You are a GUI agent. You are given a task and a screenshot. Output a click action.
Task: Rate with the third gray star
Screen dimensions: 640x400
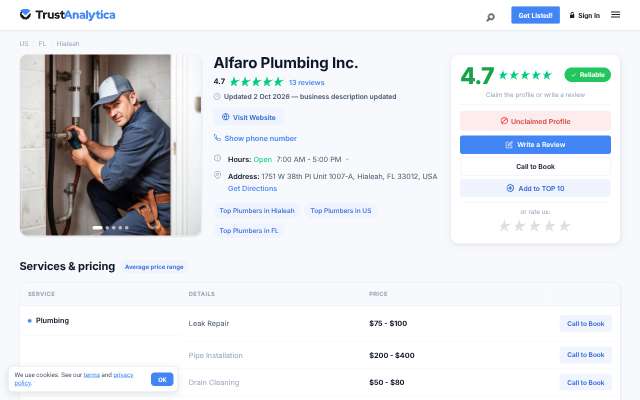coord(535,226)
